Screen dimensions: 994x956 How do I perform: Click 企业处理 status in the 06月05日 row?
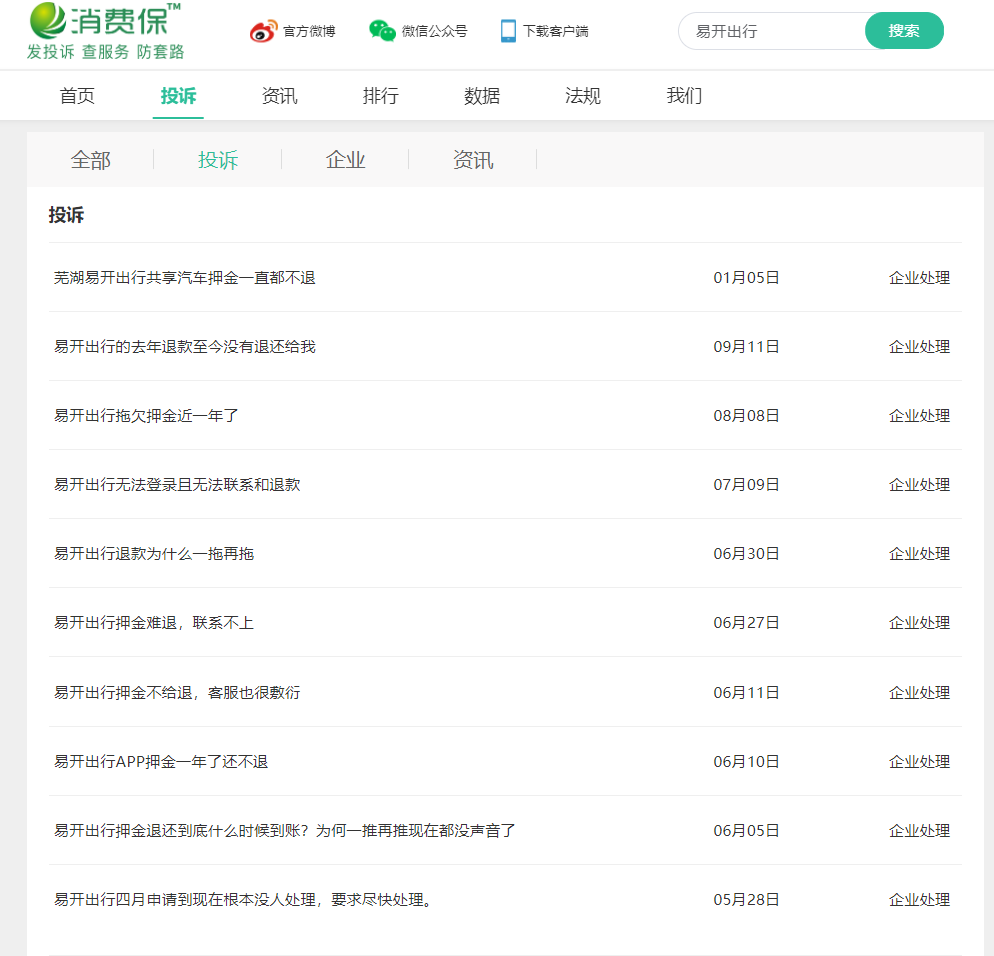[x=919, y=831]
